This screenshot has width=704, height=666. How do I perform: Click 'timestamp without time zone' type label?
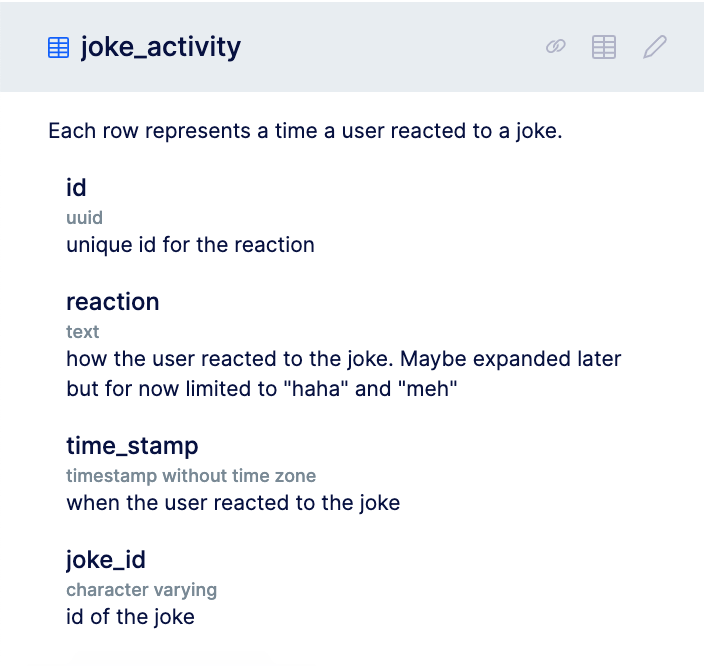pyautogui.click(x=191, y=475)
